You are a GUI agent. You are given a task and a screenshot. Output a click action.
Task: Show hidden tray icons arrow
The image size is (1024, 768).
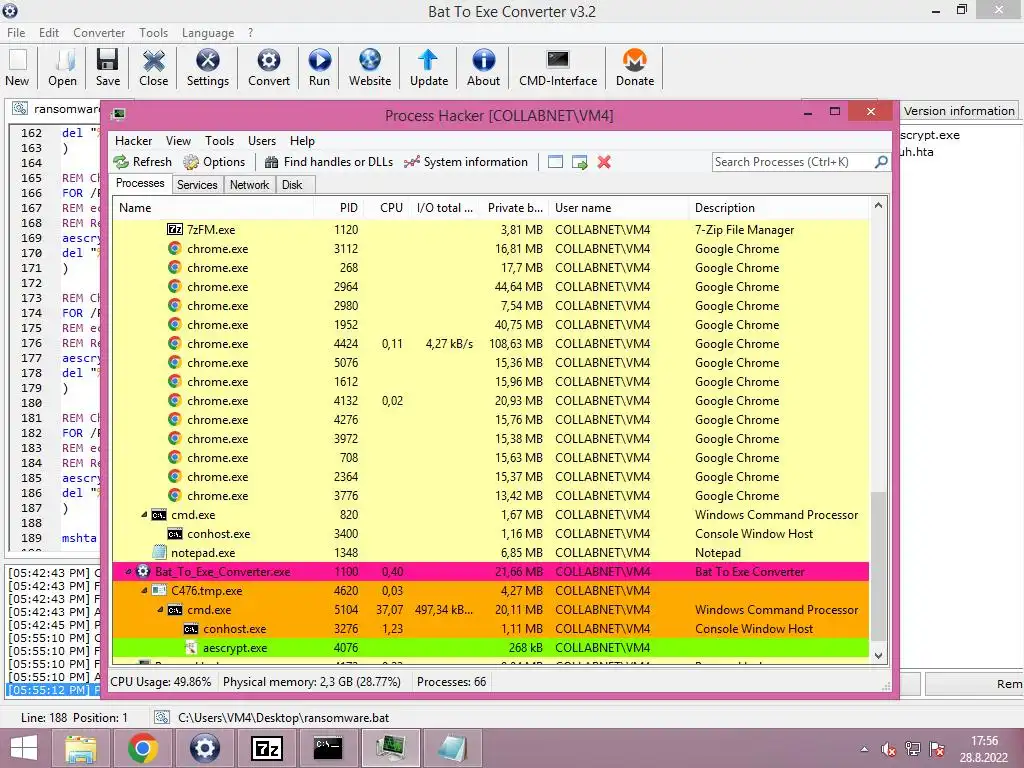point(864,749)
